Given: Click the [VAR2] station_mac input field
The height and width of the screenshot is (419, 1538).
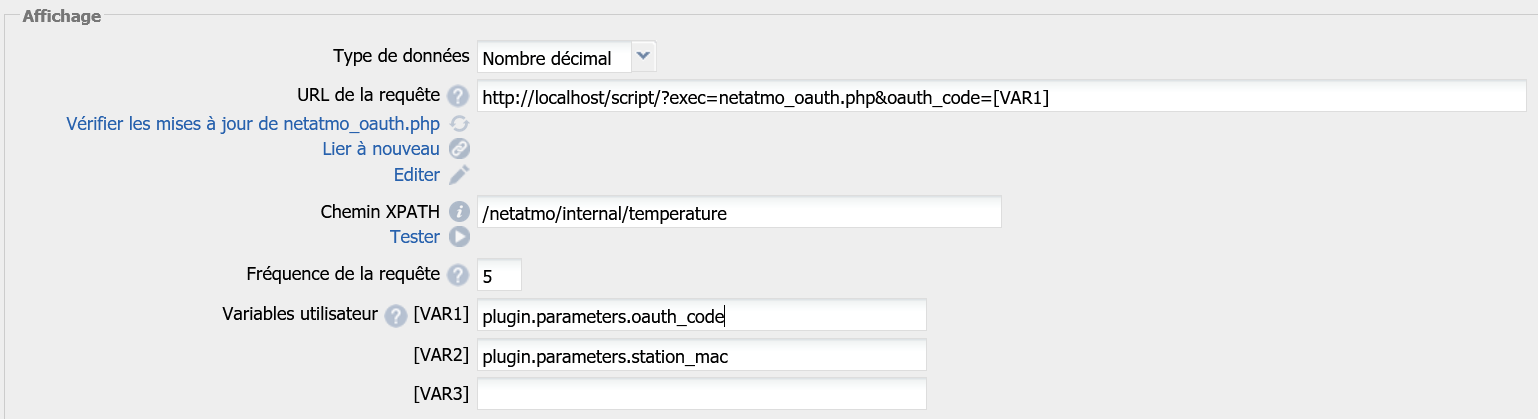Looking at the screenshot, I should tap(702, 355).
